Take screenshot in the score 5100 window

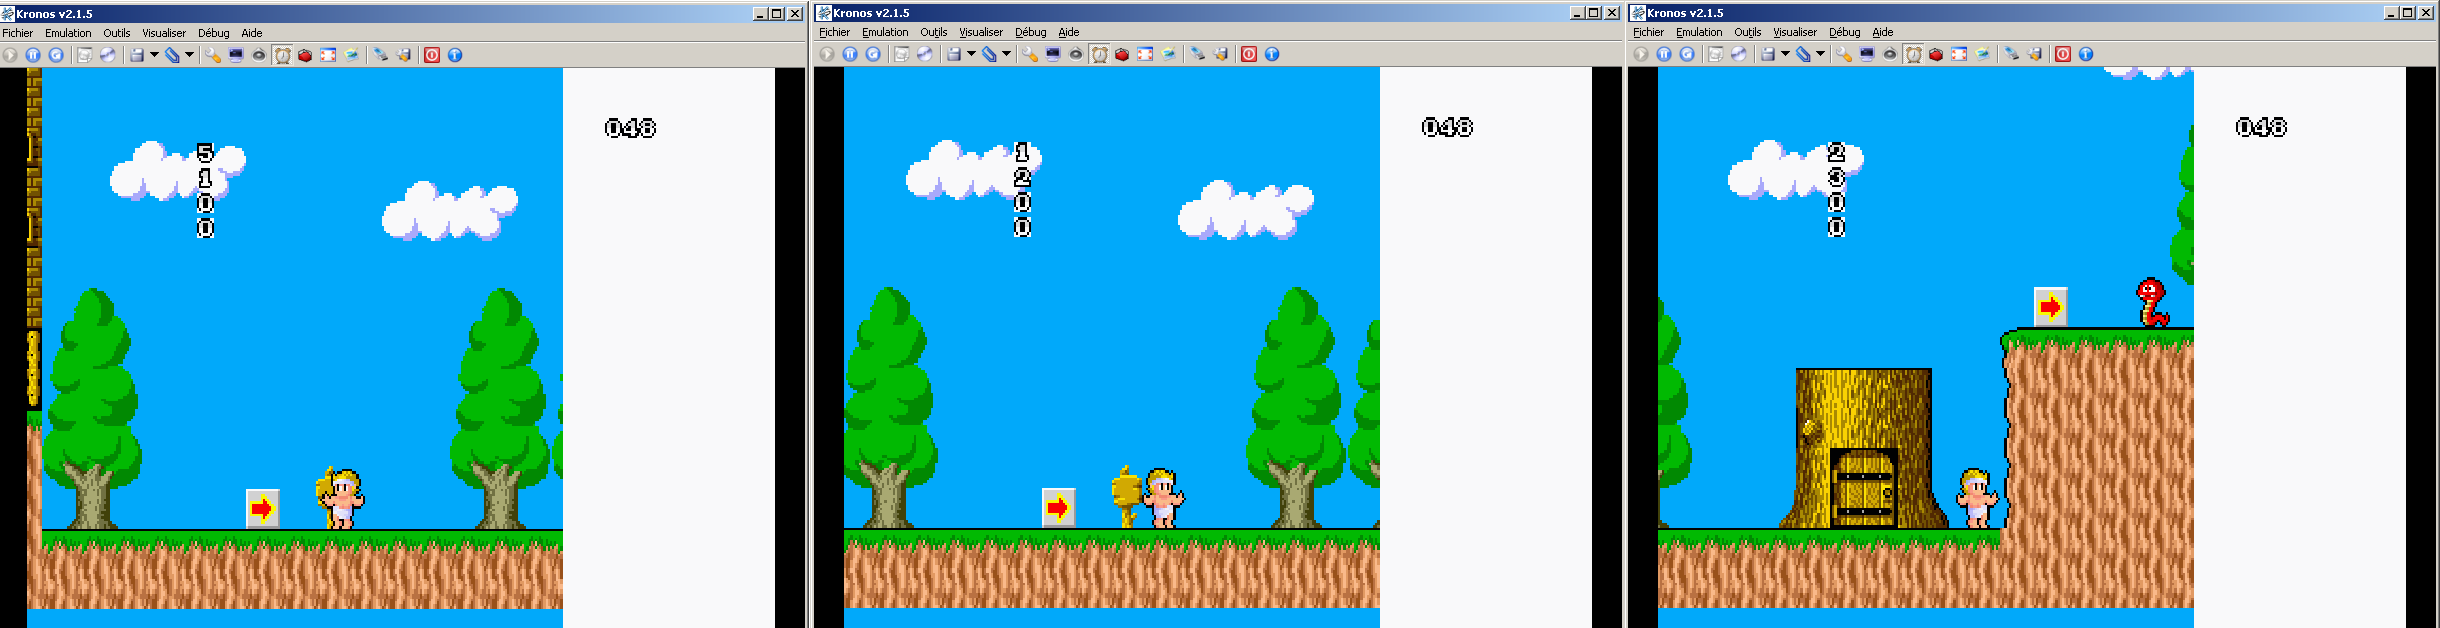(x=351, y=55)
